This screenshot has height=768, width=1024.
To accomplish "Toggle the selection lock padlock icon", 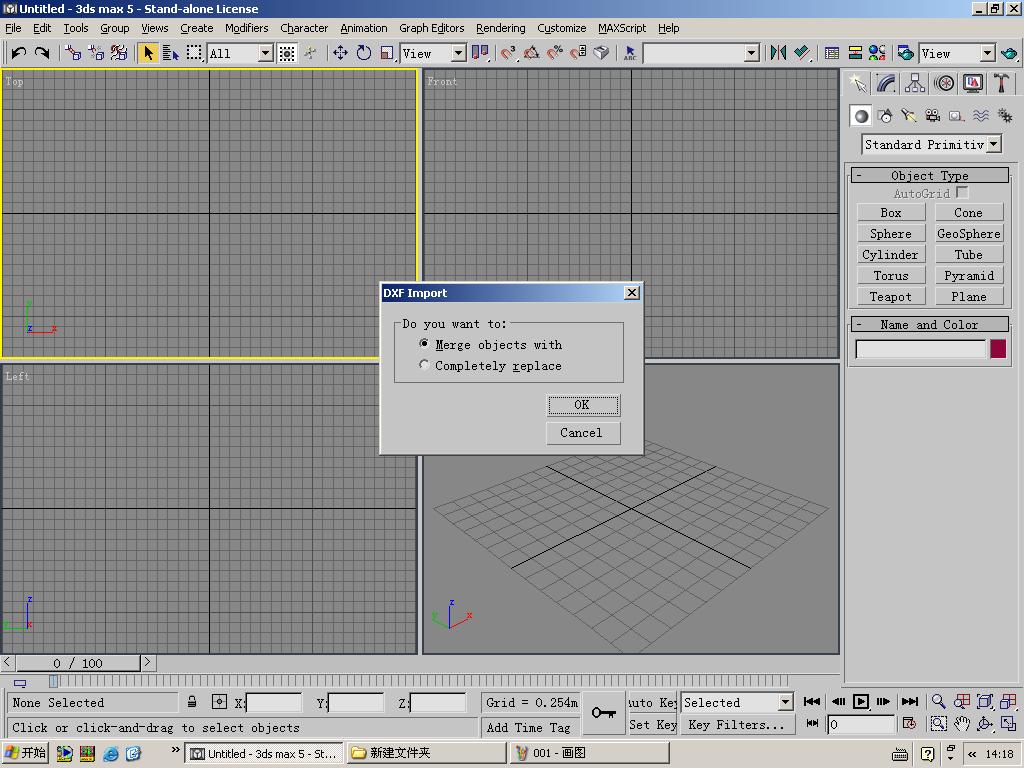I will pyautogui.click(x=192, y=702).
